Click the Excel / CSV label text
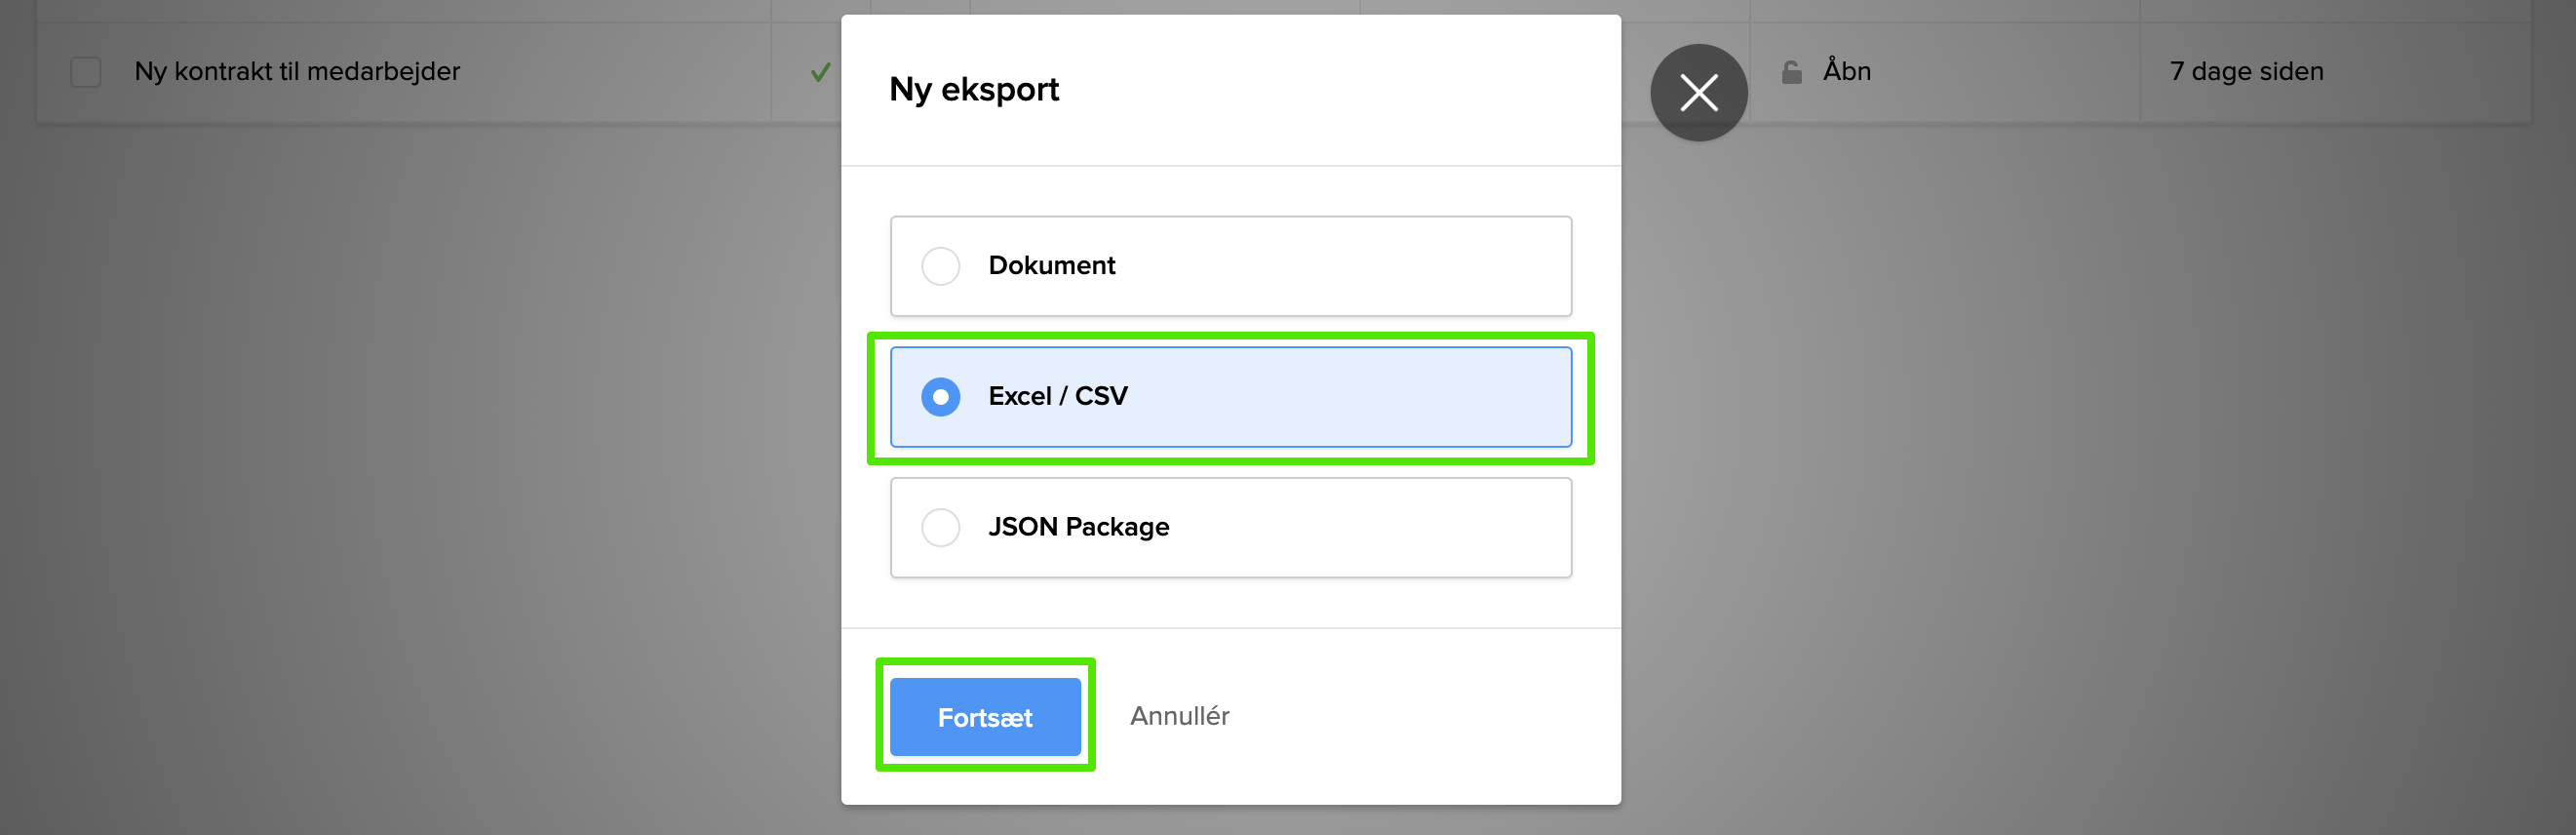Screen dimensions: 2576x835 click(1057, 397)
